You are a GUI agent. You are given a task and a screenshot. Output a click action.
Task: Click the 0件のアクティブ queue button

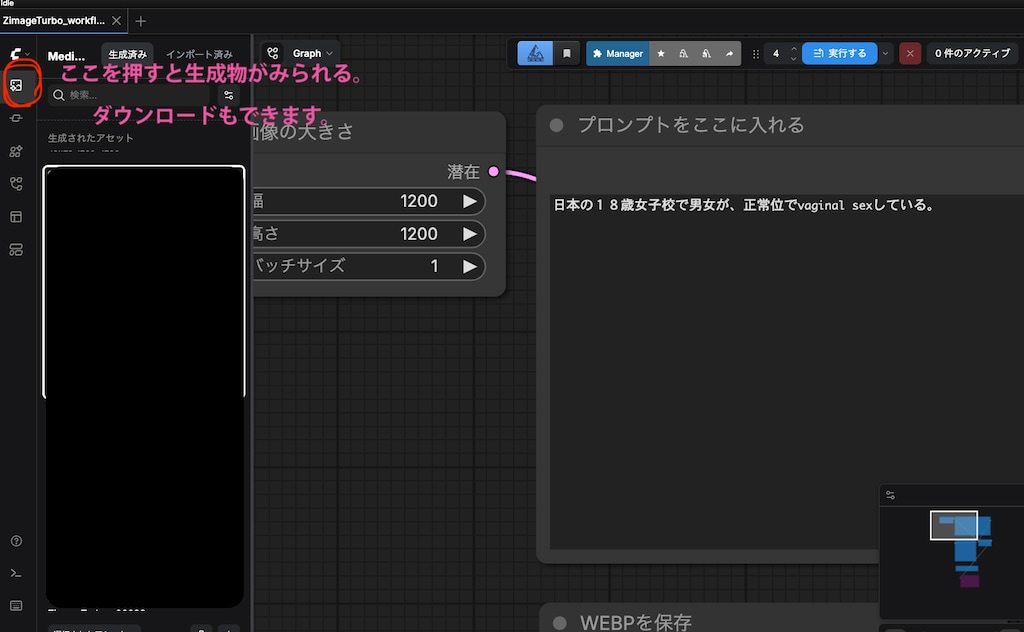pyautogui.click(x=972, y=53)
